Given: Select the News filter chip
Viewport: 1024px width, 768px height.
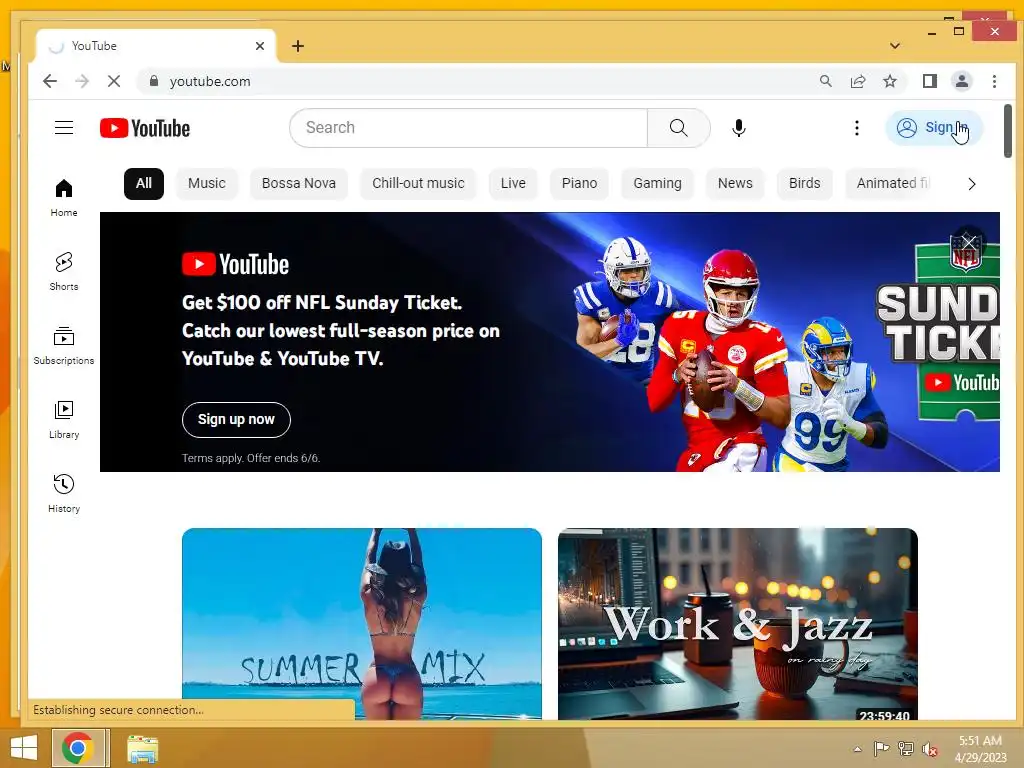Looking at the screenshot, I should click(735, 184).
